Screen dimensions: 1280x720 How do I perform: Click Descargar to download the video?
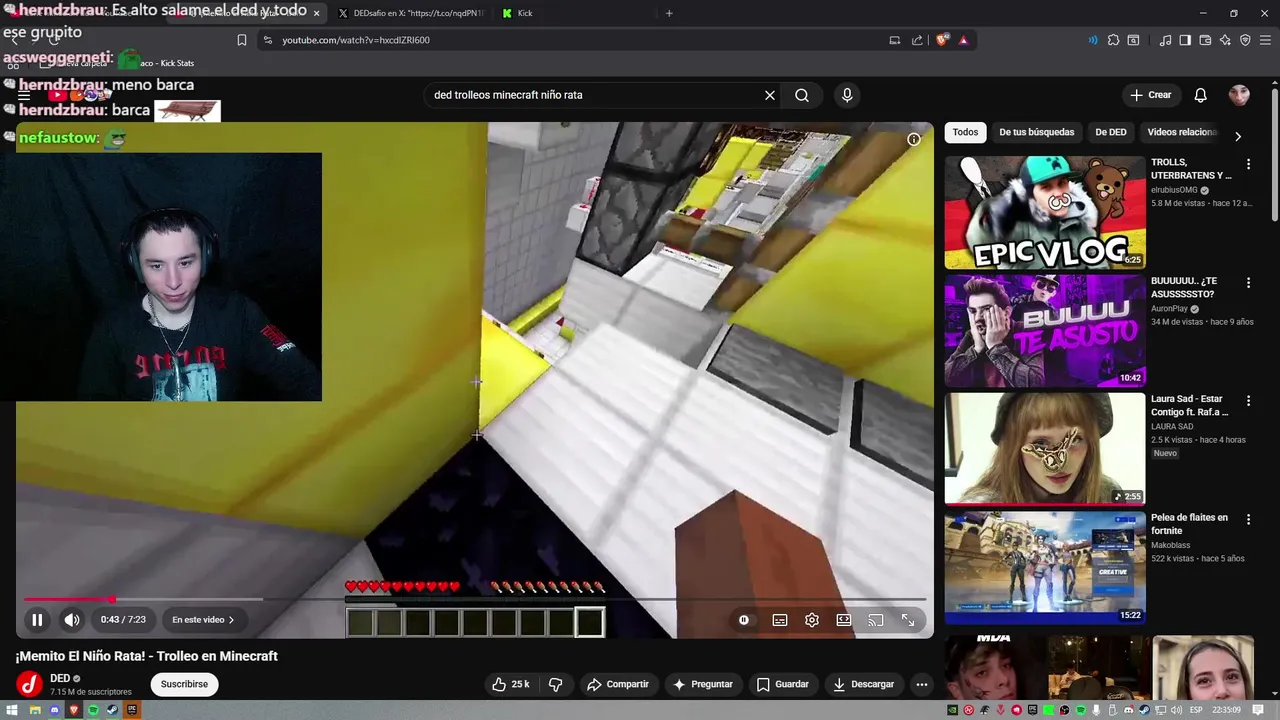864,684
